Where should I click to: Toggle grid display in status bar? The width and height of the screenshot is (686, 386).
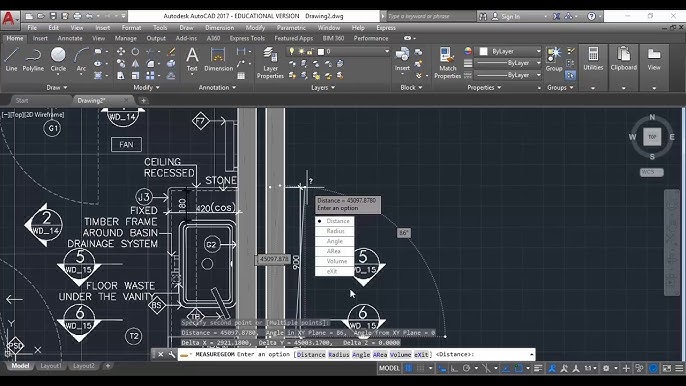pos(408,368)
